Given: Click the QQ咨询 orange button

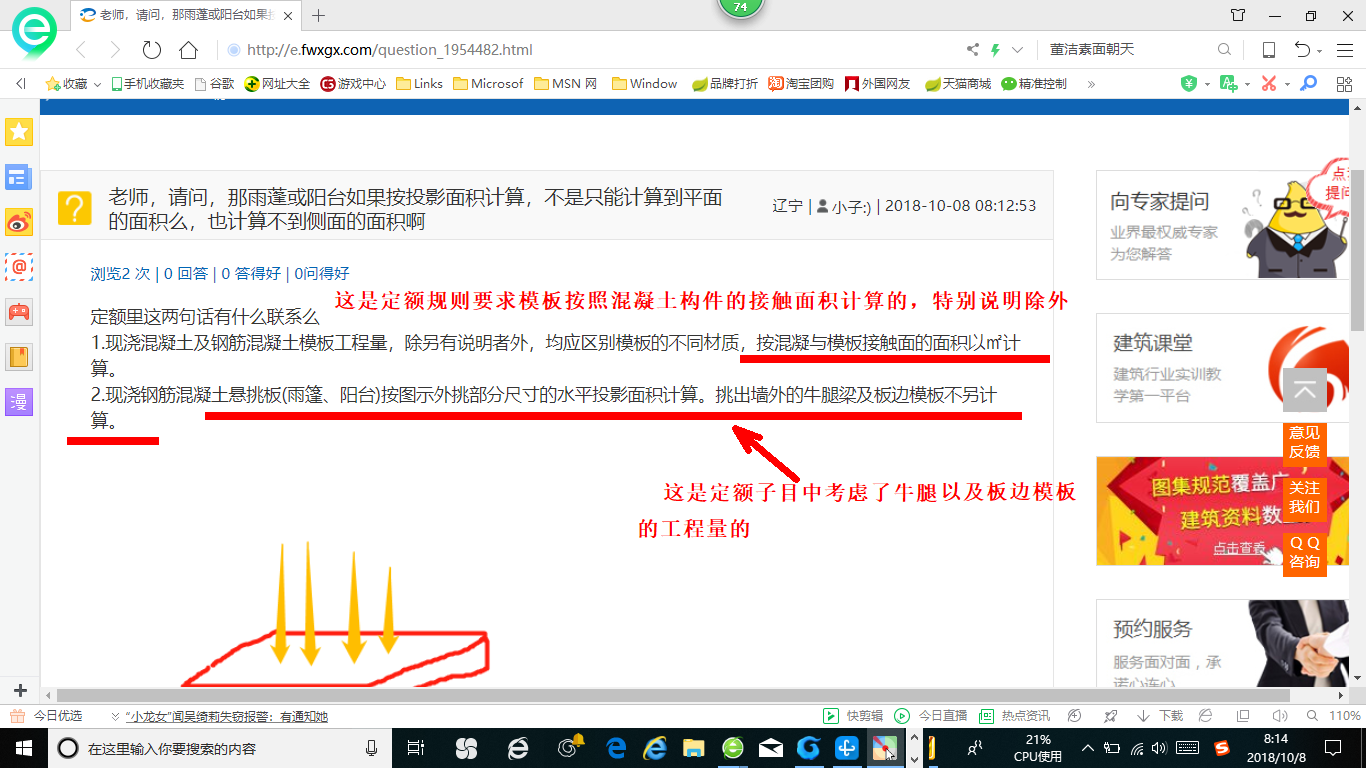Looking at the screenshot, I should click(1304, 552).
